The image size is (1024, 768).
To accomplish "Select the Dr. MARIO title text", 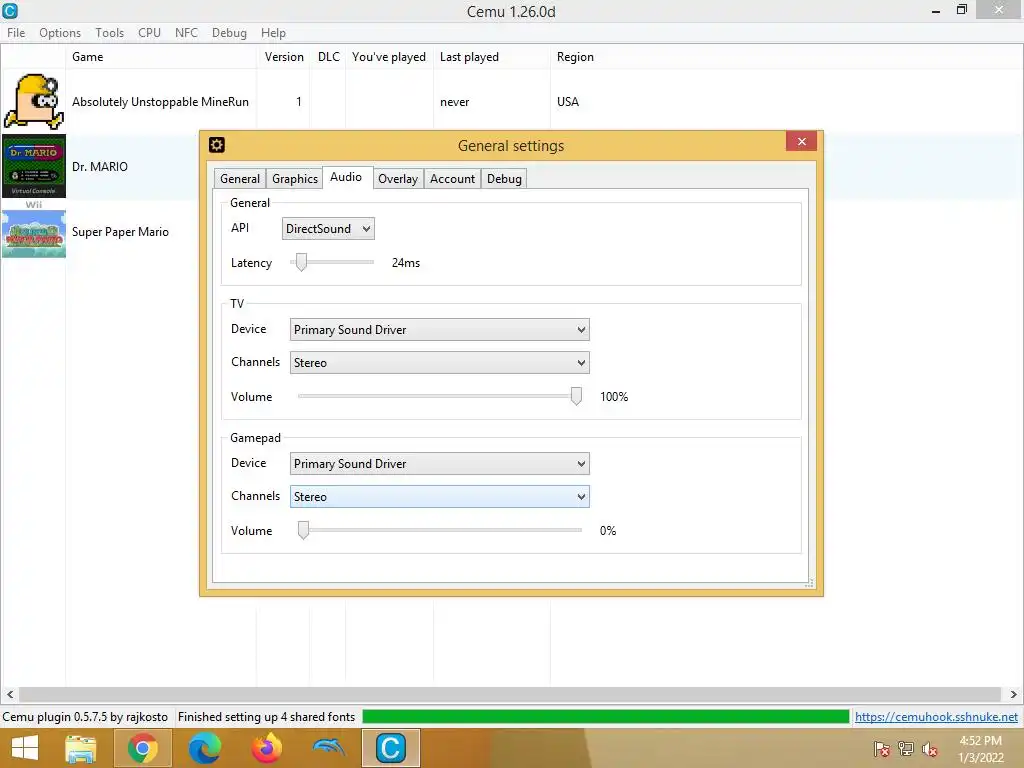I will pyautogui.click(x=100, y=167).
